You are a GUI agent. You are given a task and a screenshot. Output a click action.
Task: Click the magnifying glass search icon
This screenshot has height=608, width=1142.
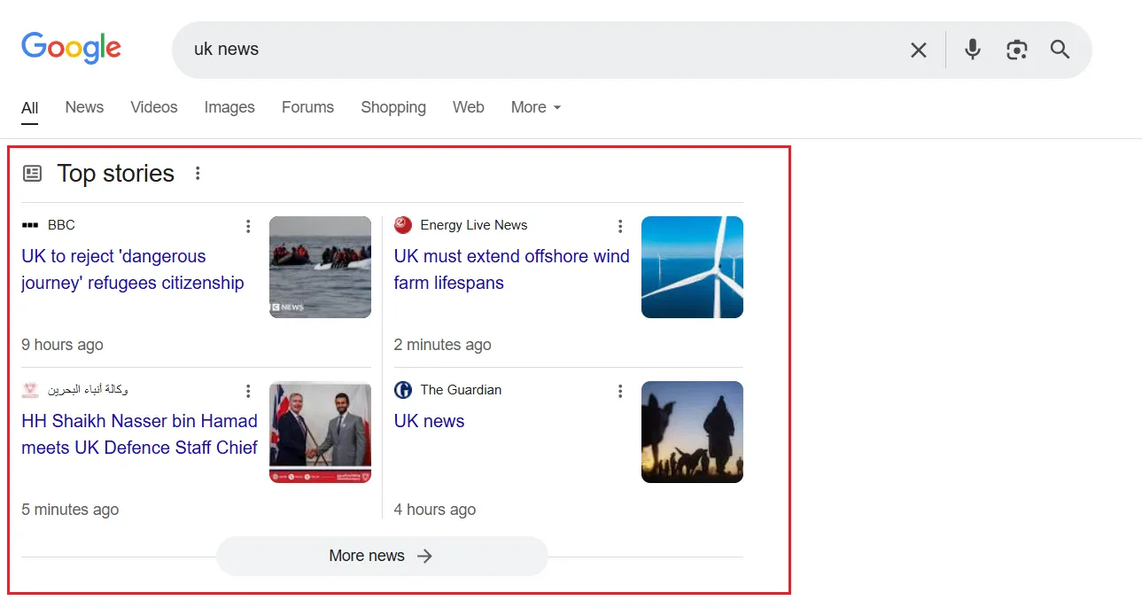click(x=1060, y=50)
